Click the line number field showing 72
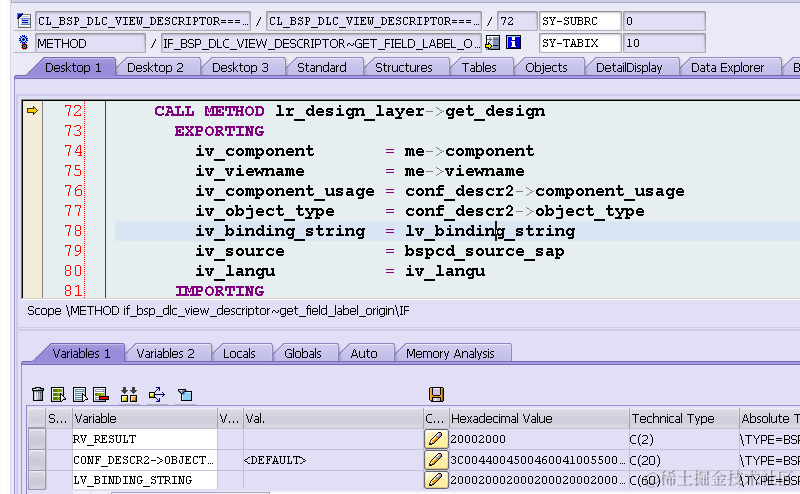The image size is (800, 494). (x=516, y=21)
